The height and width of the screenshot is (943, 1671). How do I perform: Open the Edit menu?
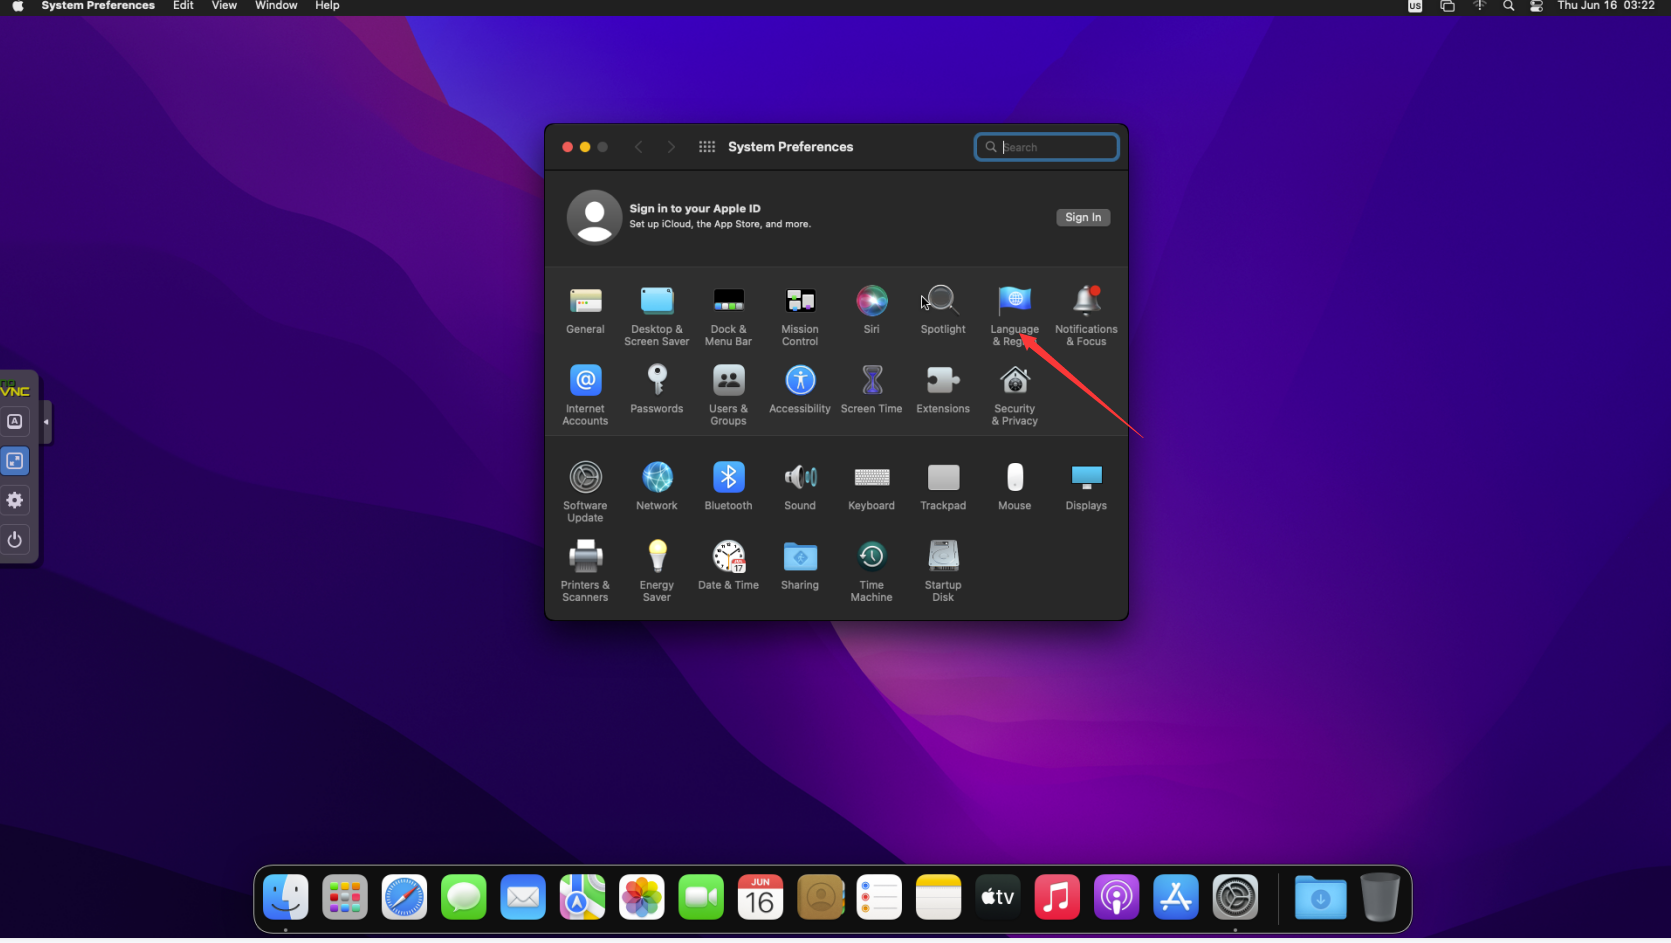point(183,6)
